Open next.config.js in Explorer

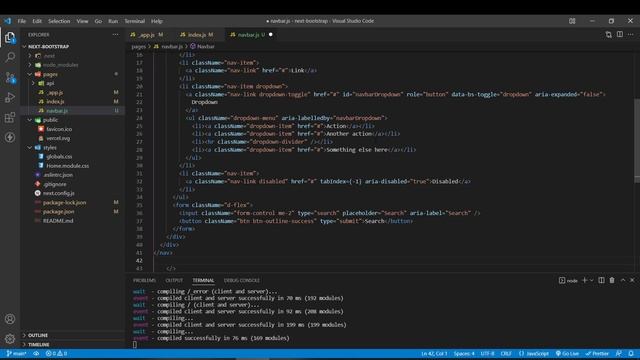59,193
